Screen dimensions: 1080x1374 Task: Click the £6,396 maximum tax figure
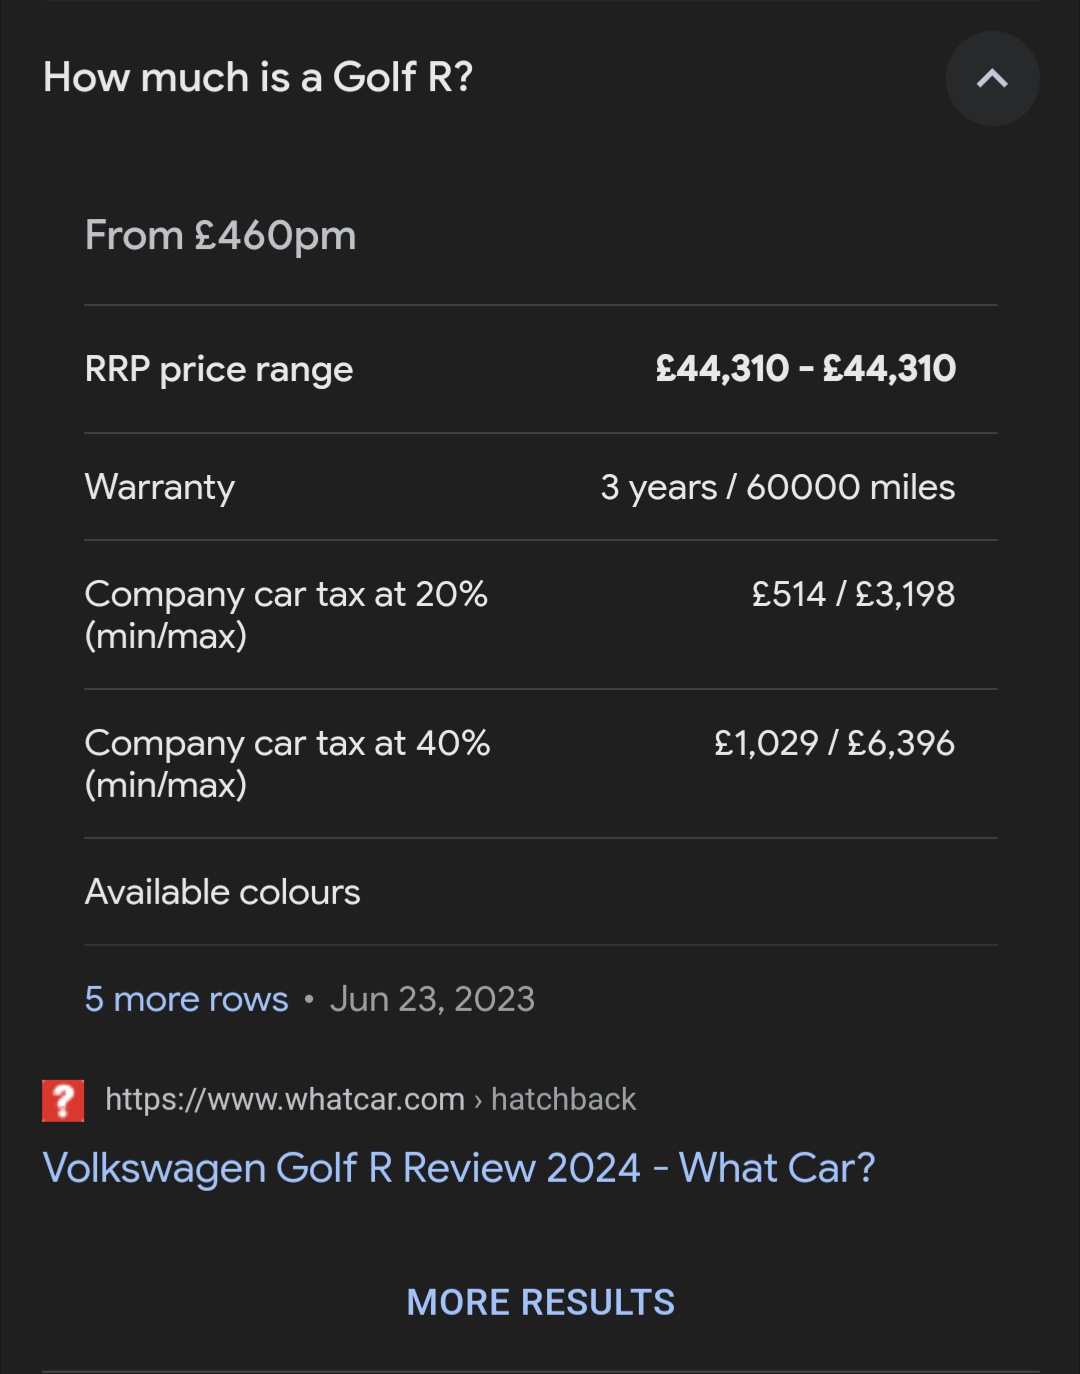click(901, 743)
